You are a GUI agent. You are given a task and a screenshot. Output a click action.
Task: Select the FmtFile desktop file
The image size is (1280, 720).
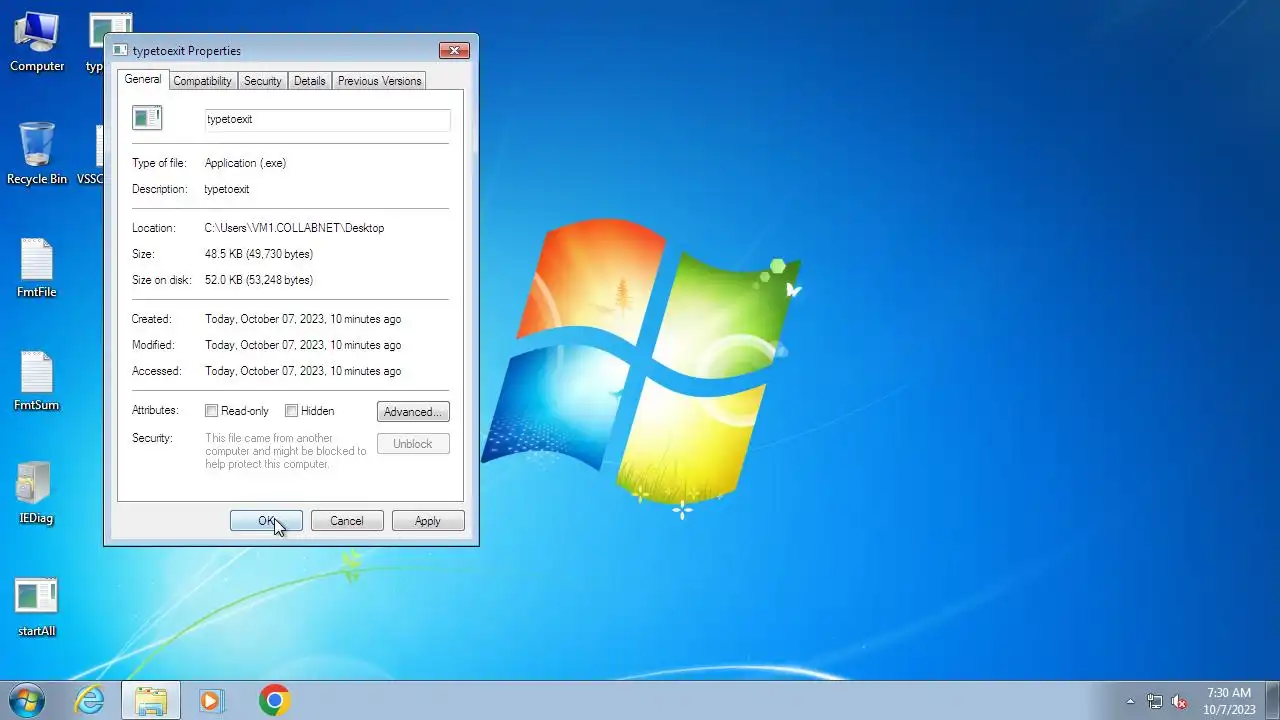tap(37, 268)
